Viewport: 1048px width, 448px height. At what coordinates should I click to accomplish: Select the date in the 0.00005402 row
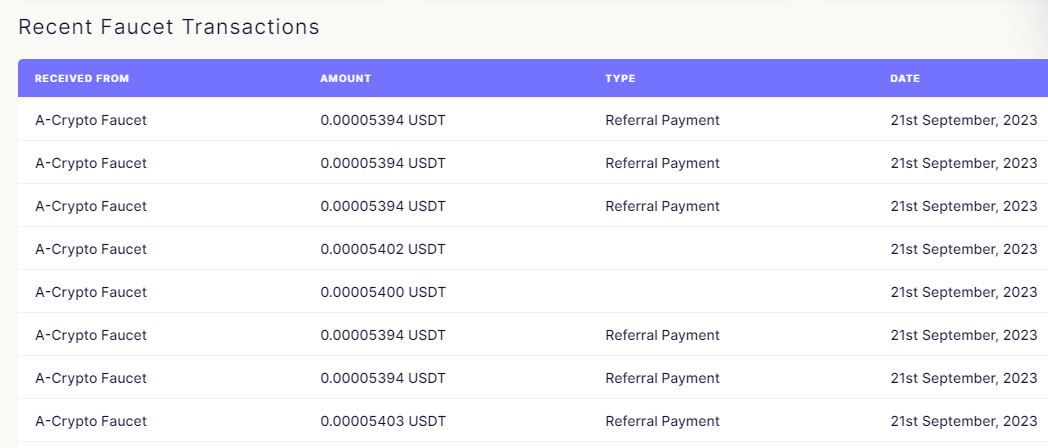pyautogui.click(x=963, y=249)
